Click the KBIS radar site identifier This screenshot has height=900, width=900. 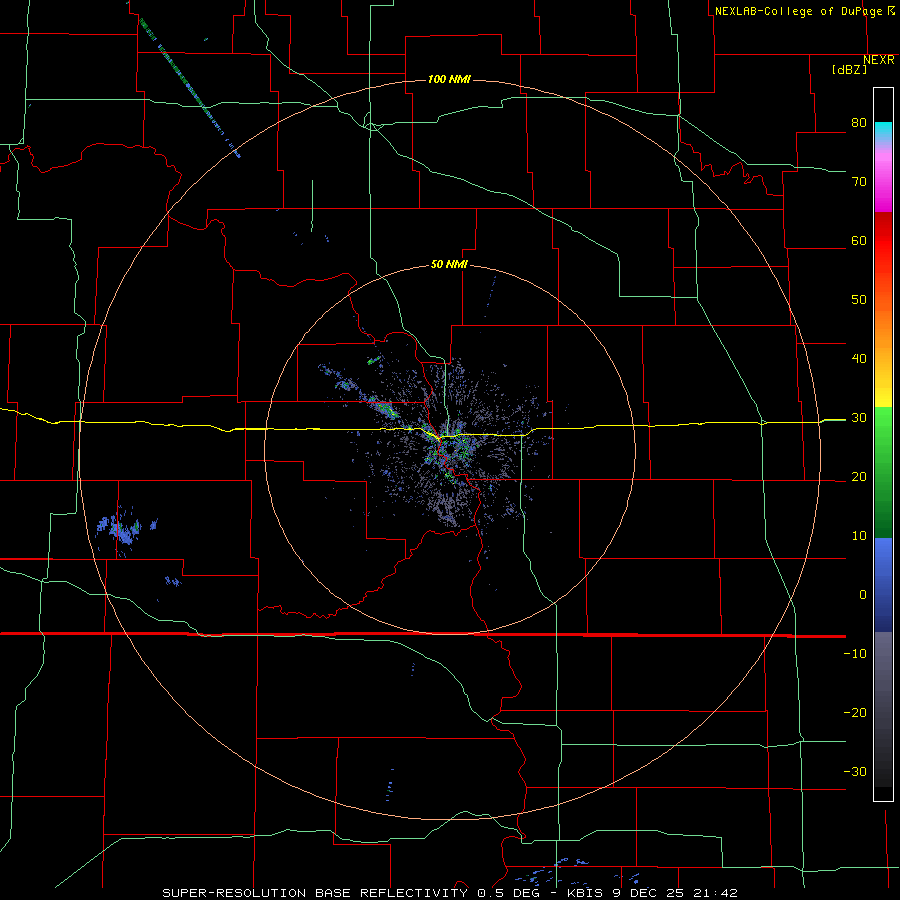click(588, 893)
